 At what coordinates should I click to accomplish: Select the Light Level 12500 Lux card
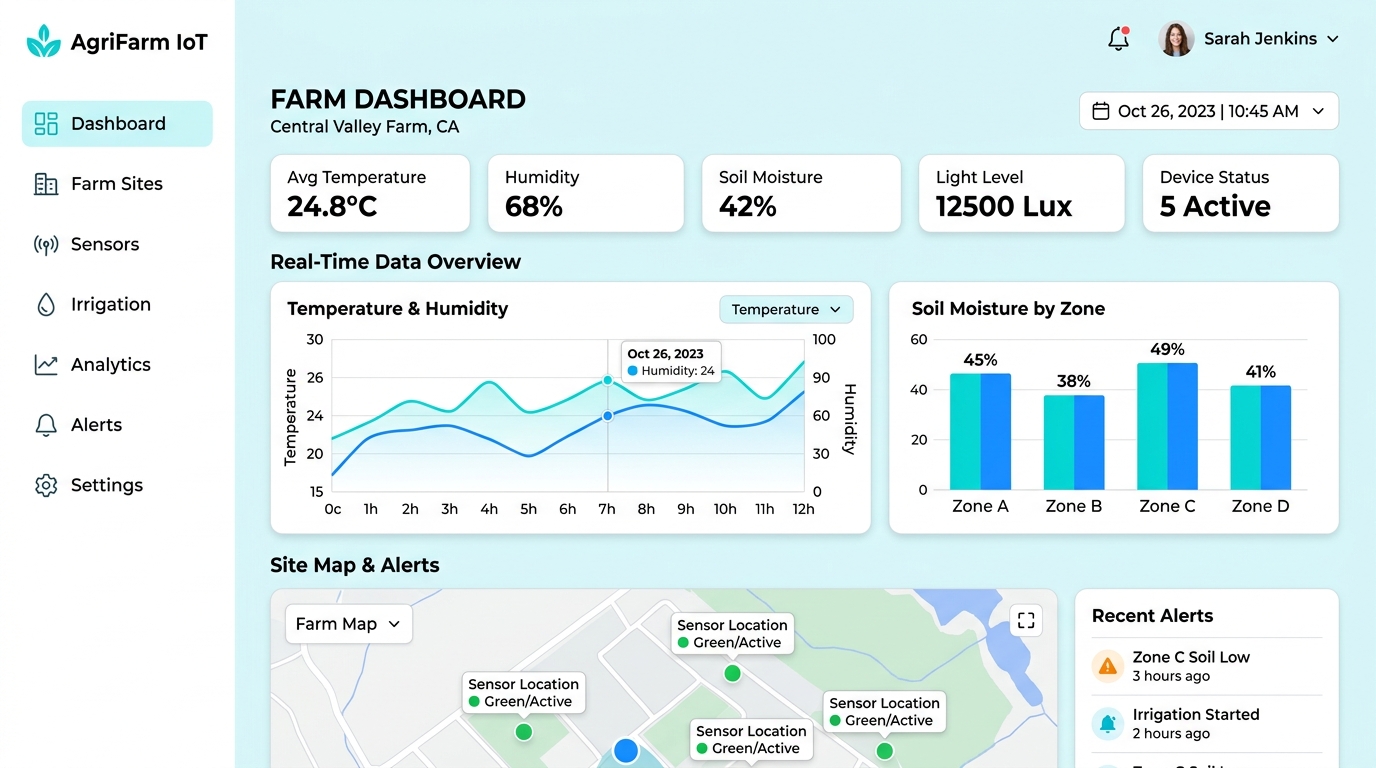coord(1021,193)
